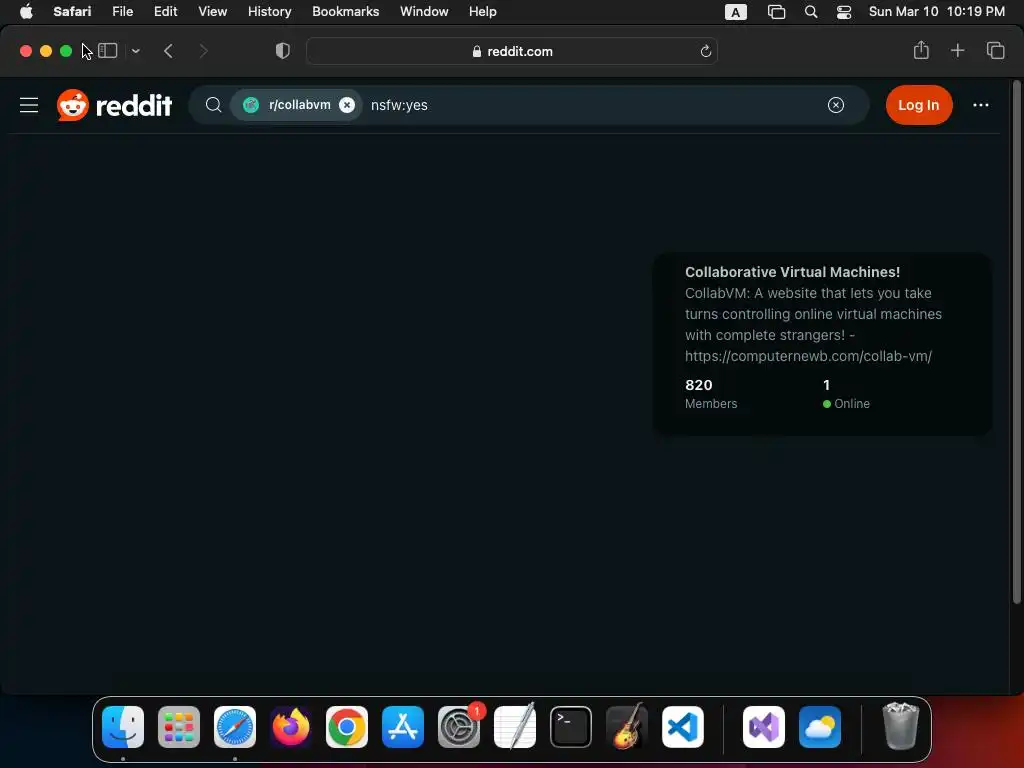This screenshot has width=1024, height=768.
Task: Click the Reddit logo
Action: 114,105
